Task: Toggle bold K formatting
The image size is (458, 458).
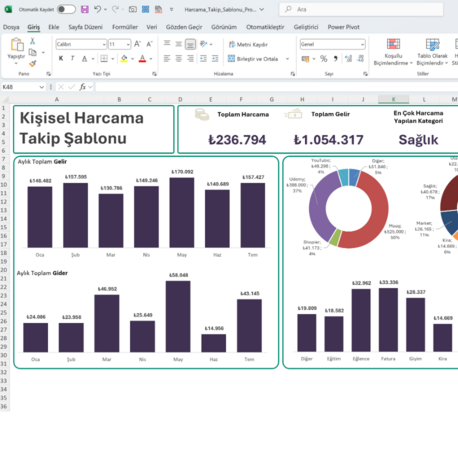Action: [61, 59]
